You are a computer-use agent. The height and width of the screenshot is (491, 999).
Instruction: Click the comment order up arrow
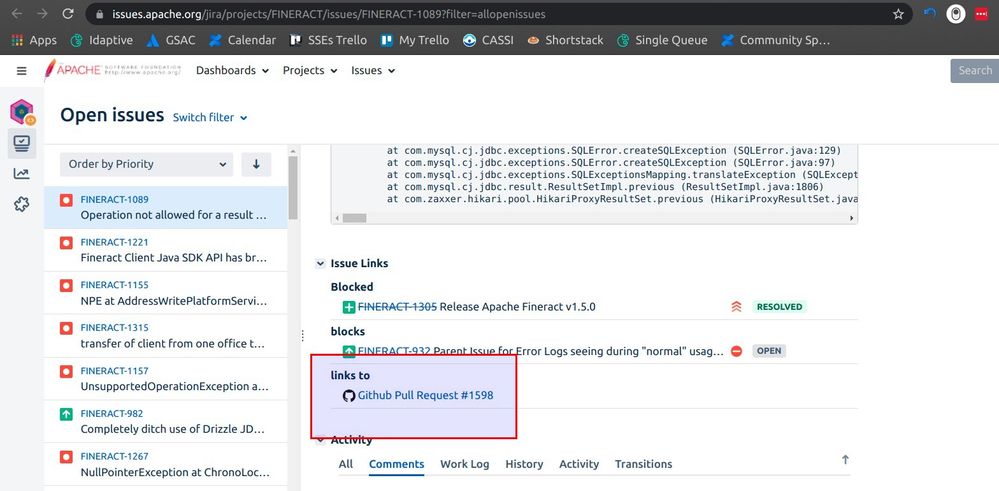(x=845, y=459)
